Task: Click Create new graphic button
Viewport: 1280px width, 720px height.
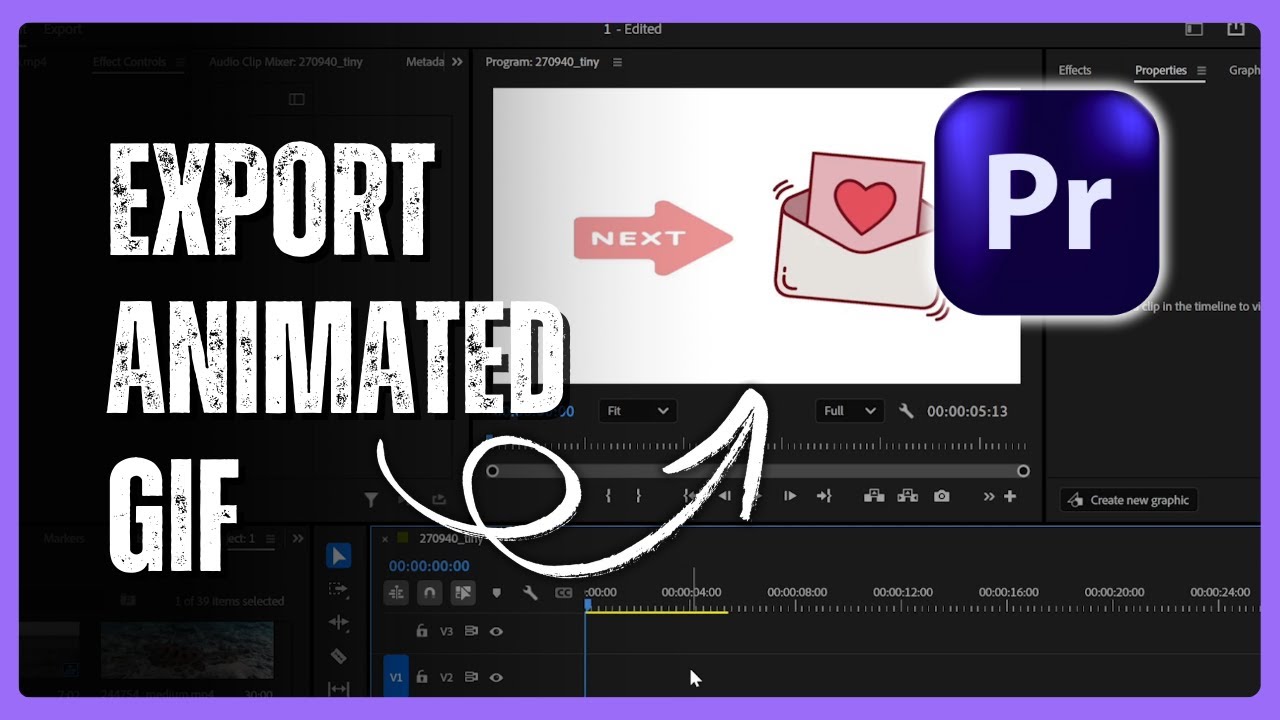Action: (x=1129, y=500)
